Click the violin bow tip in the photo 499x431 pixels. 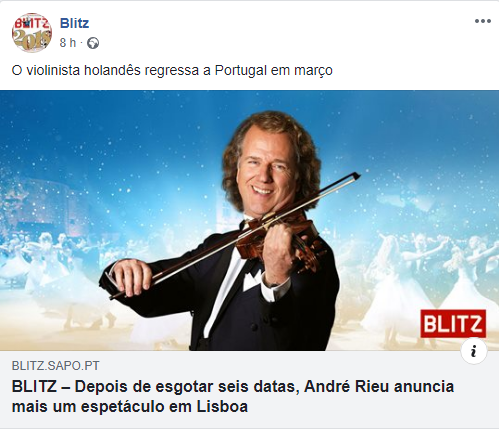(x=355, y=176)
